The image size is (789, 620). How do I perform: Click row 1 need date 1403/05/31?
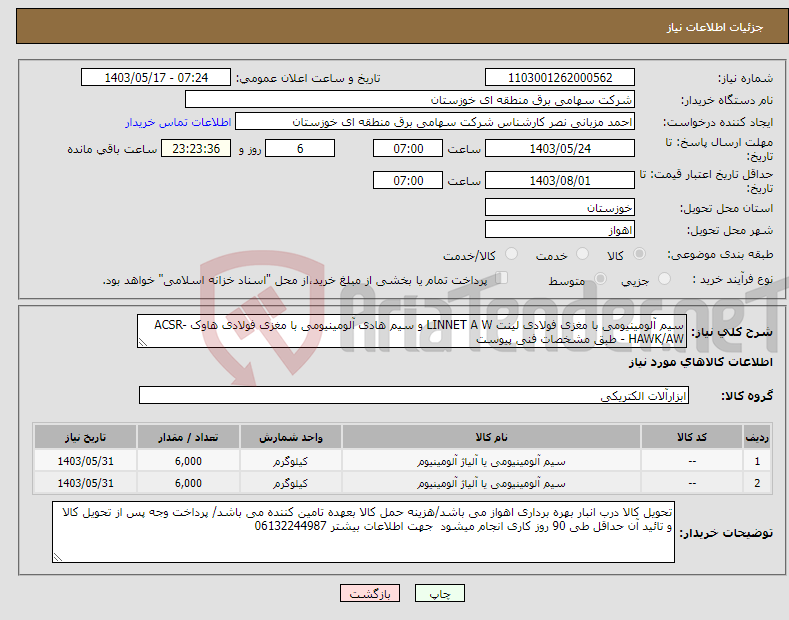86,461
